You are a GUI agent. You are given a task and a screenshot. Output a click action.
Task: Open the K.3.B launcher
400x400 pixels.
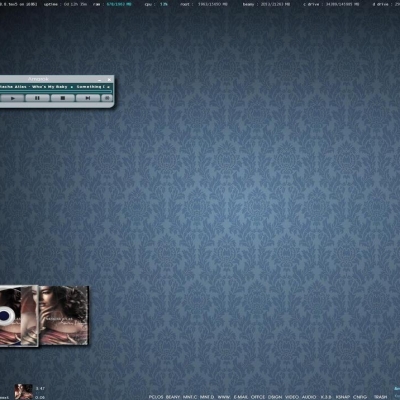(x=326, y=397)
